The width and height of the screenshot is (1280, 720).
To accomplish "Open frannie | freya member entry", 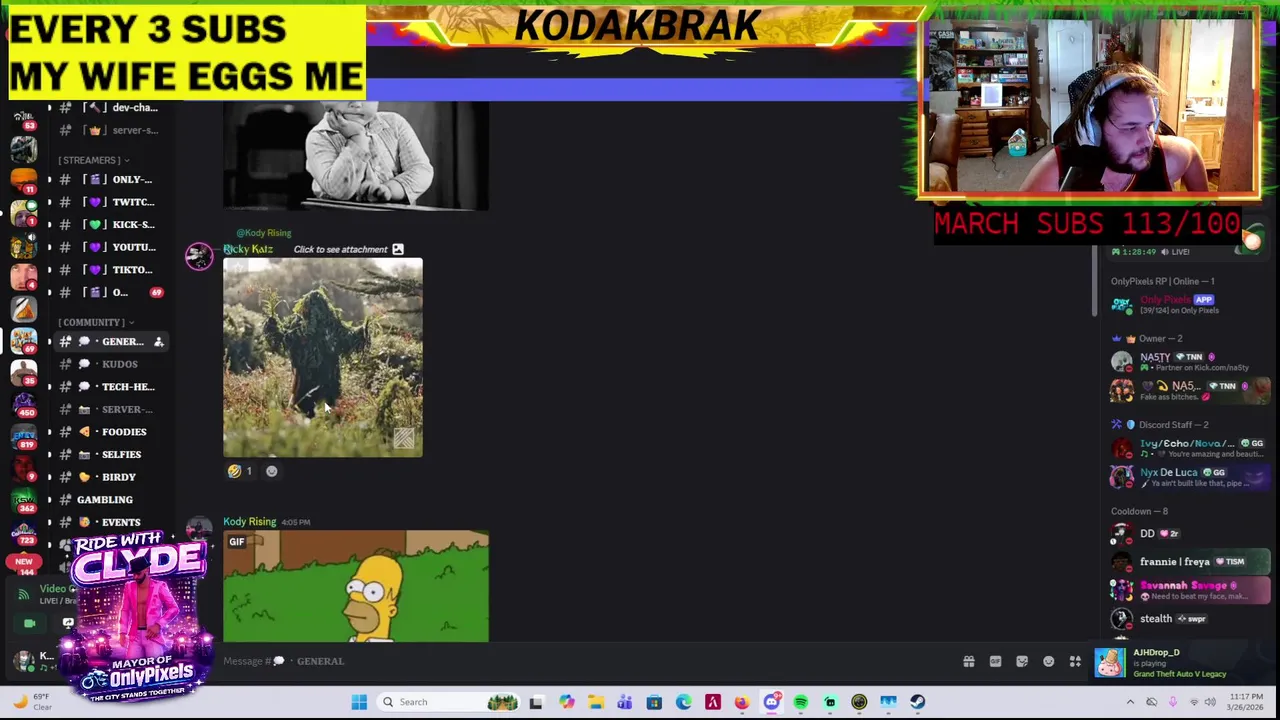I will coord(1188,562).
